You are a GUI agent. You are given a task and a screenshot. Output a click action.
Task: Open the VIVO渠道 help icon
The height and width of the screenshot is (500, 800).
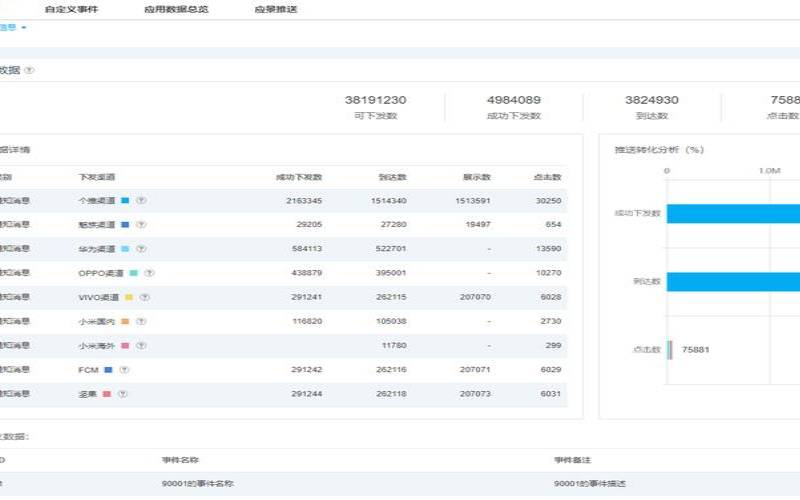145,297
